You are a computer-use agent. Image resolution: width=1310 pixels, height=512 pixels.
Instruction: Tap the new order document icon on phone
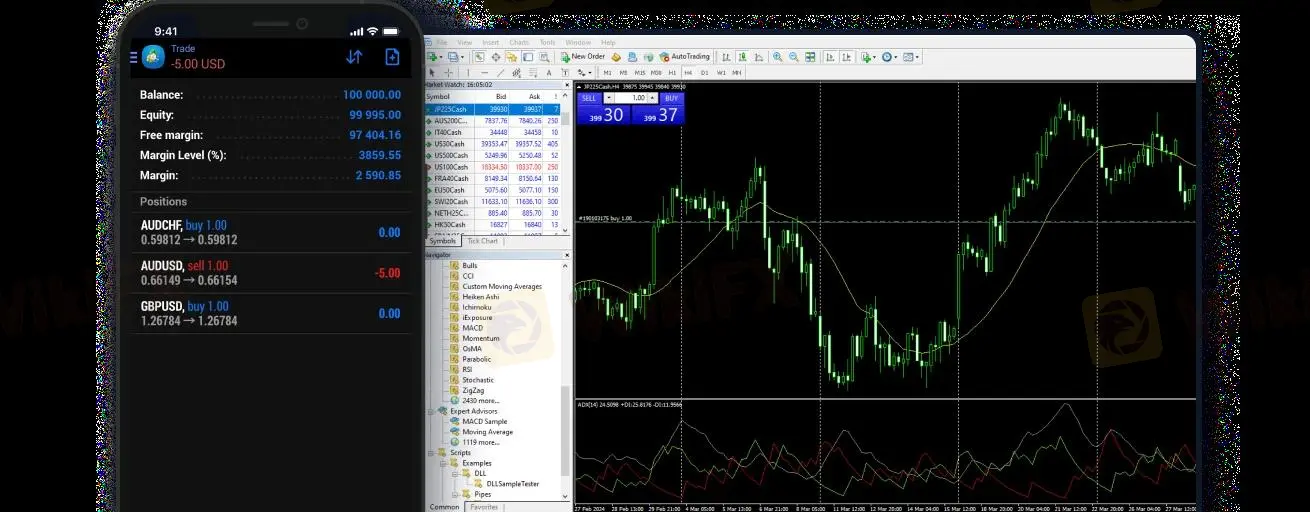tap(392, 57)
